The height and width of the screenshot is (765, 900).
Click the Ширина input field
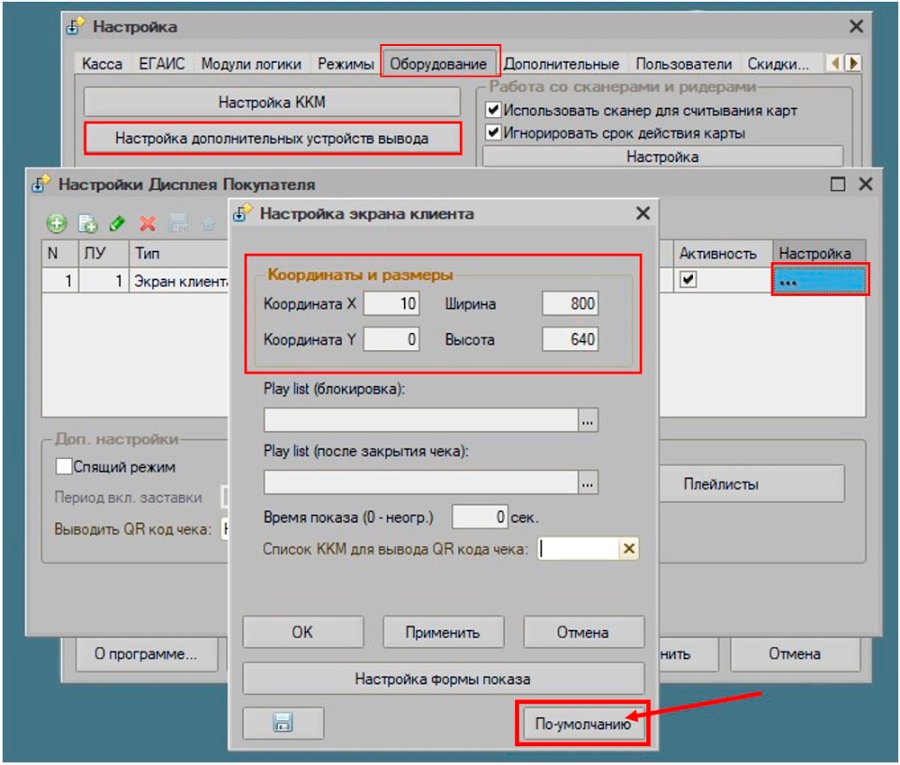570,303
